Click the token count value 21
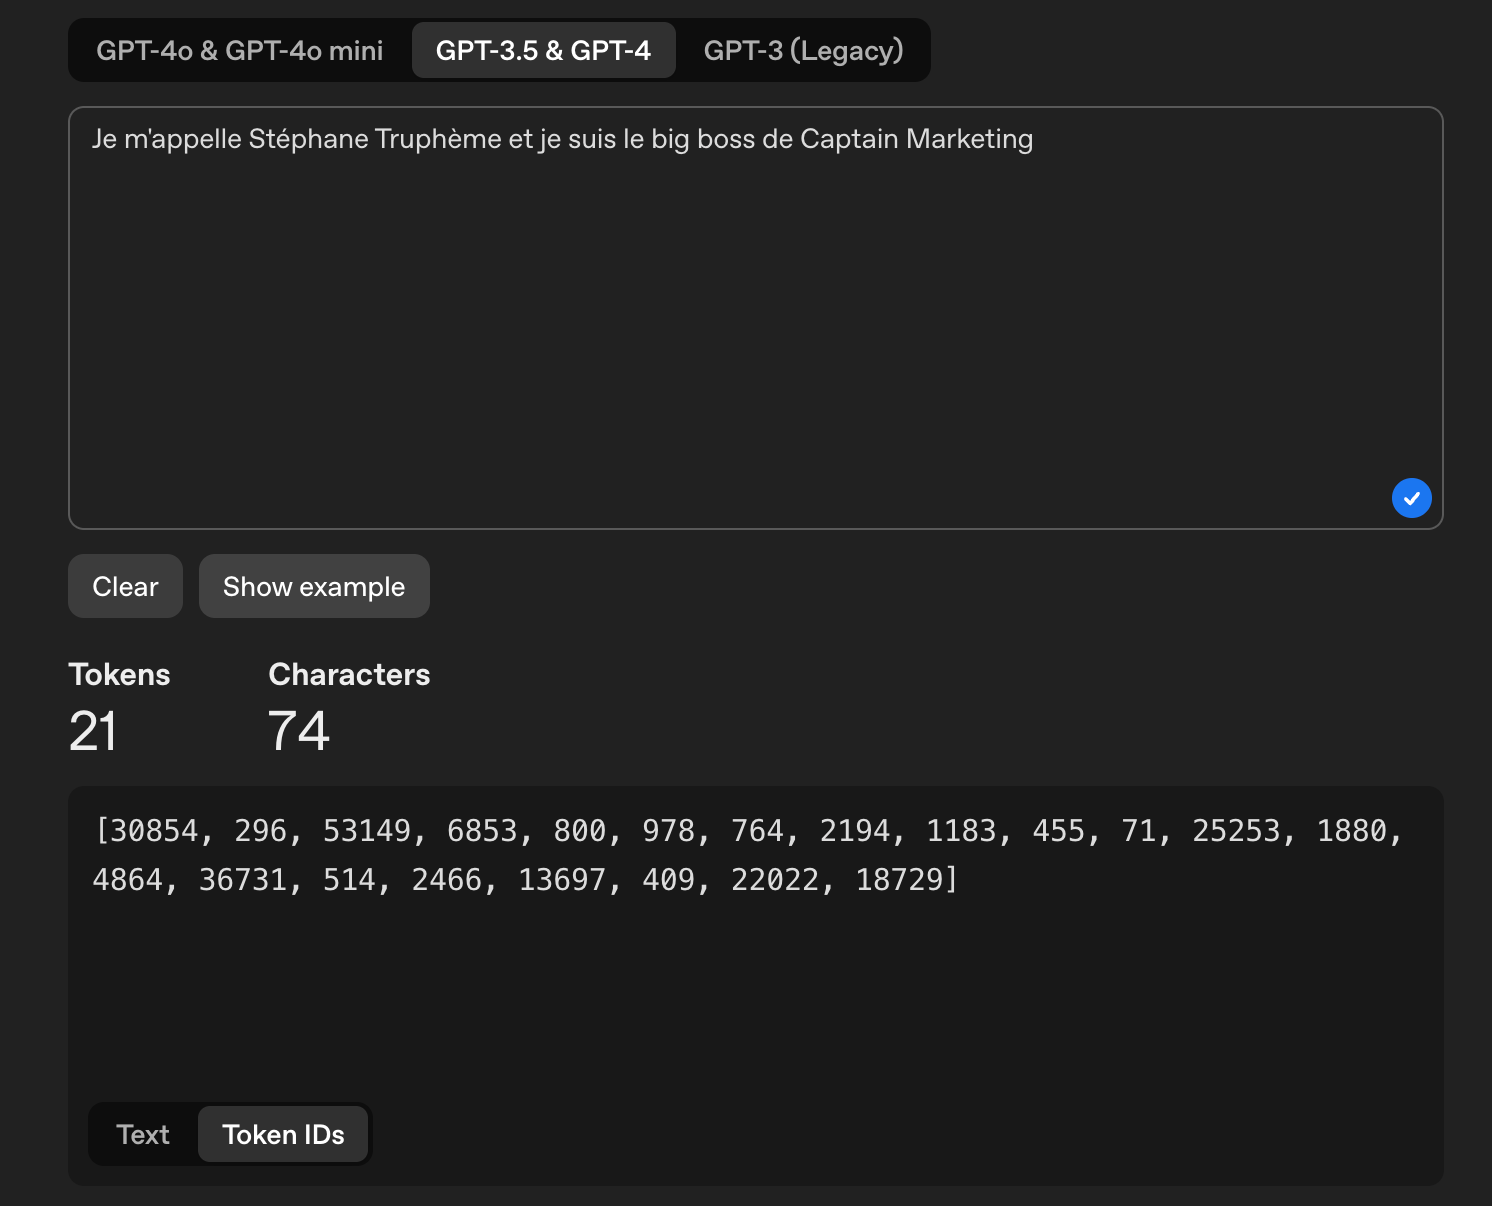The width and height of the screenshot is (1492, 1206). click(93, 731)
